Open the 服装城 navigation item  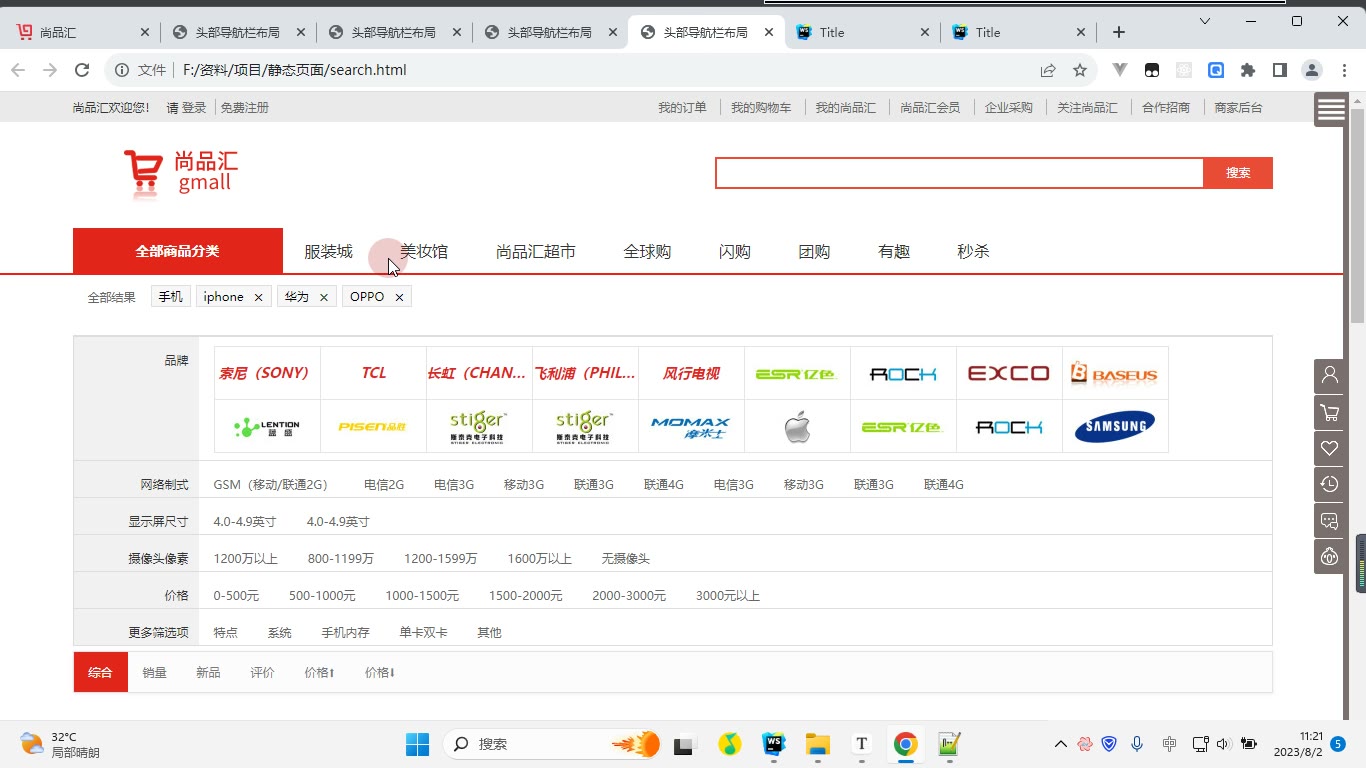click(329, 252)
